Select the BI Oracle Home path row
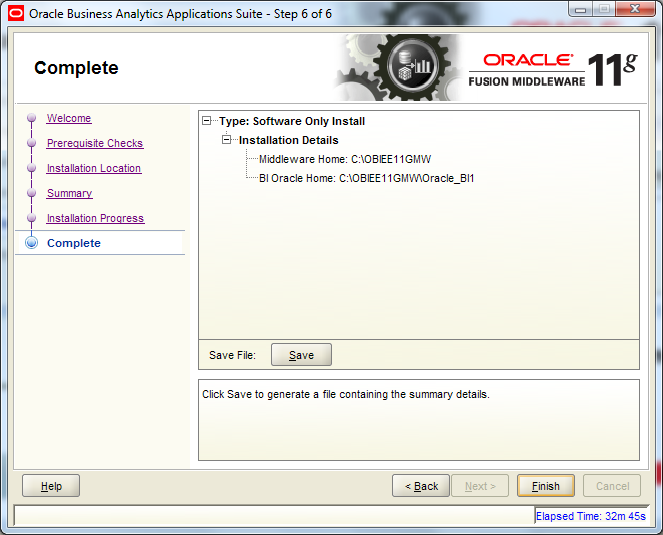This screenshot has height=535, width=663. click(367, 178)
